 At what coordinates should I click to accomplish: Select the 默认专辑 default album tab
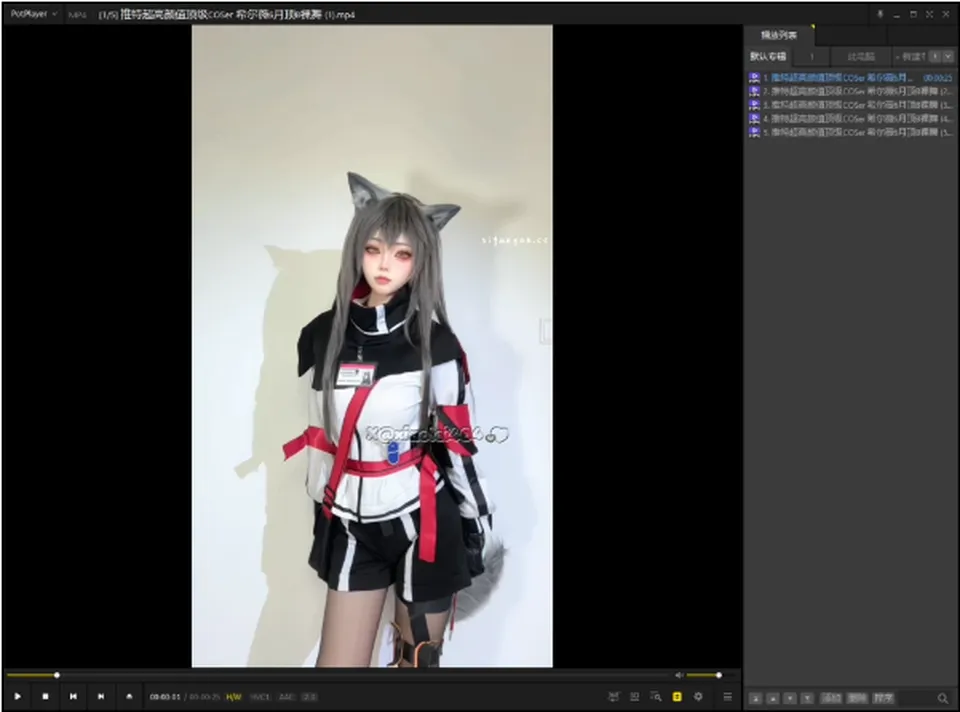pyautogui.click(x=768, y=56)
